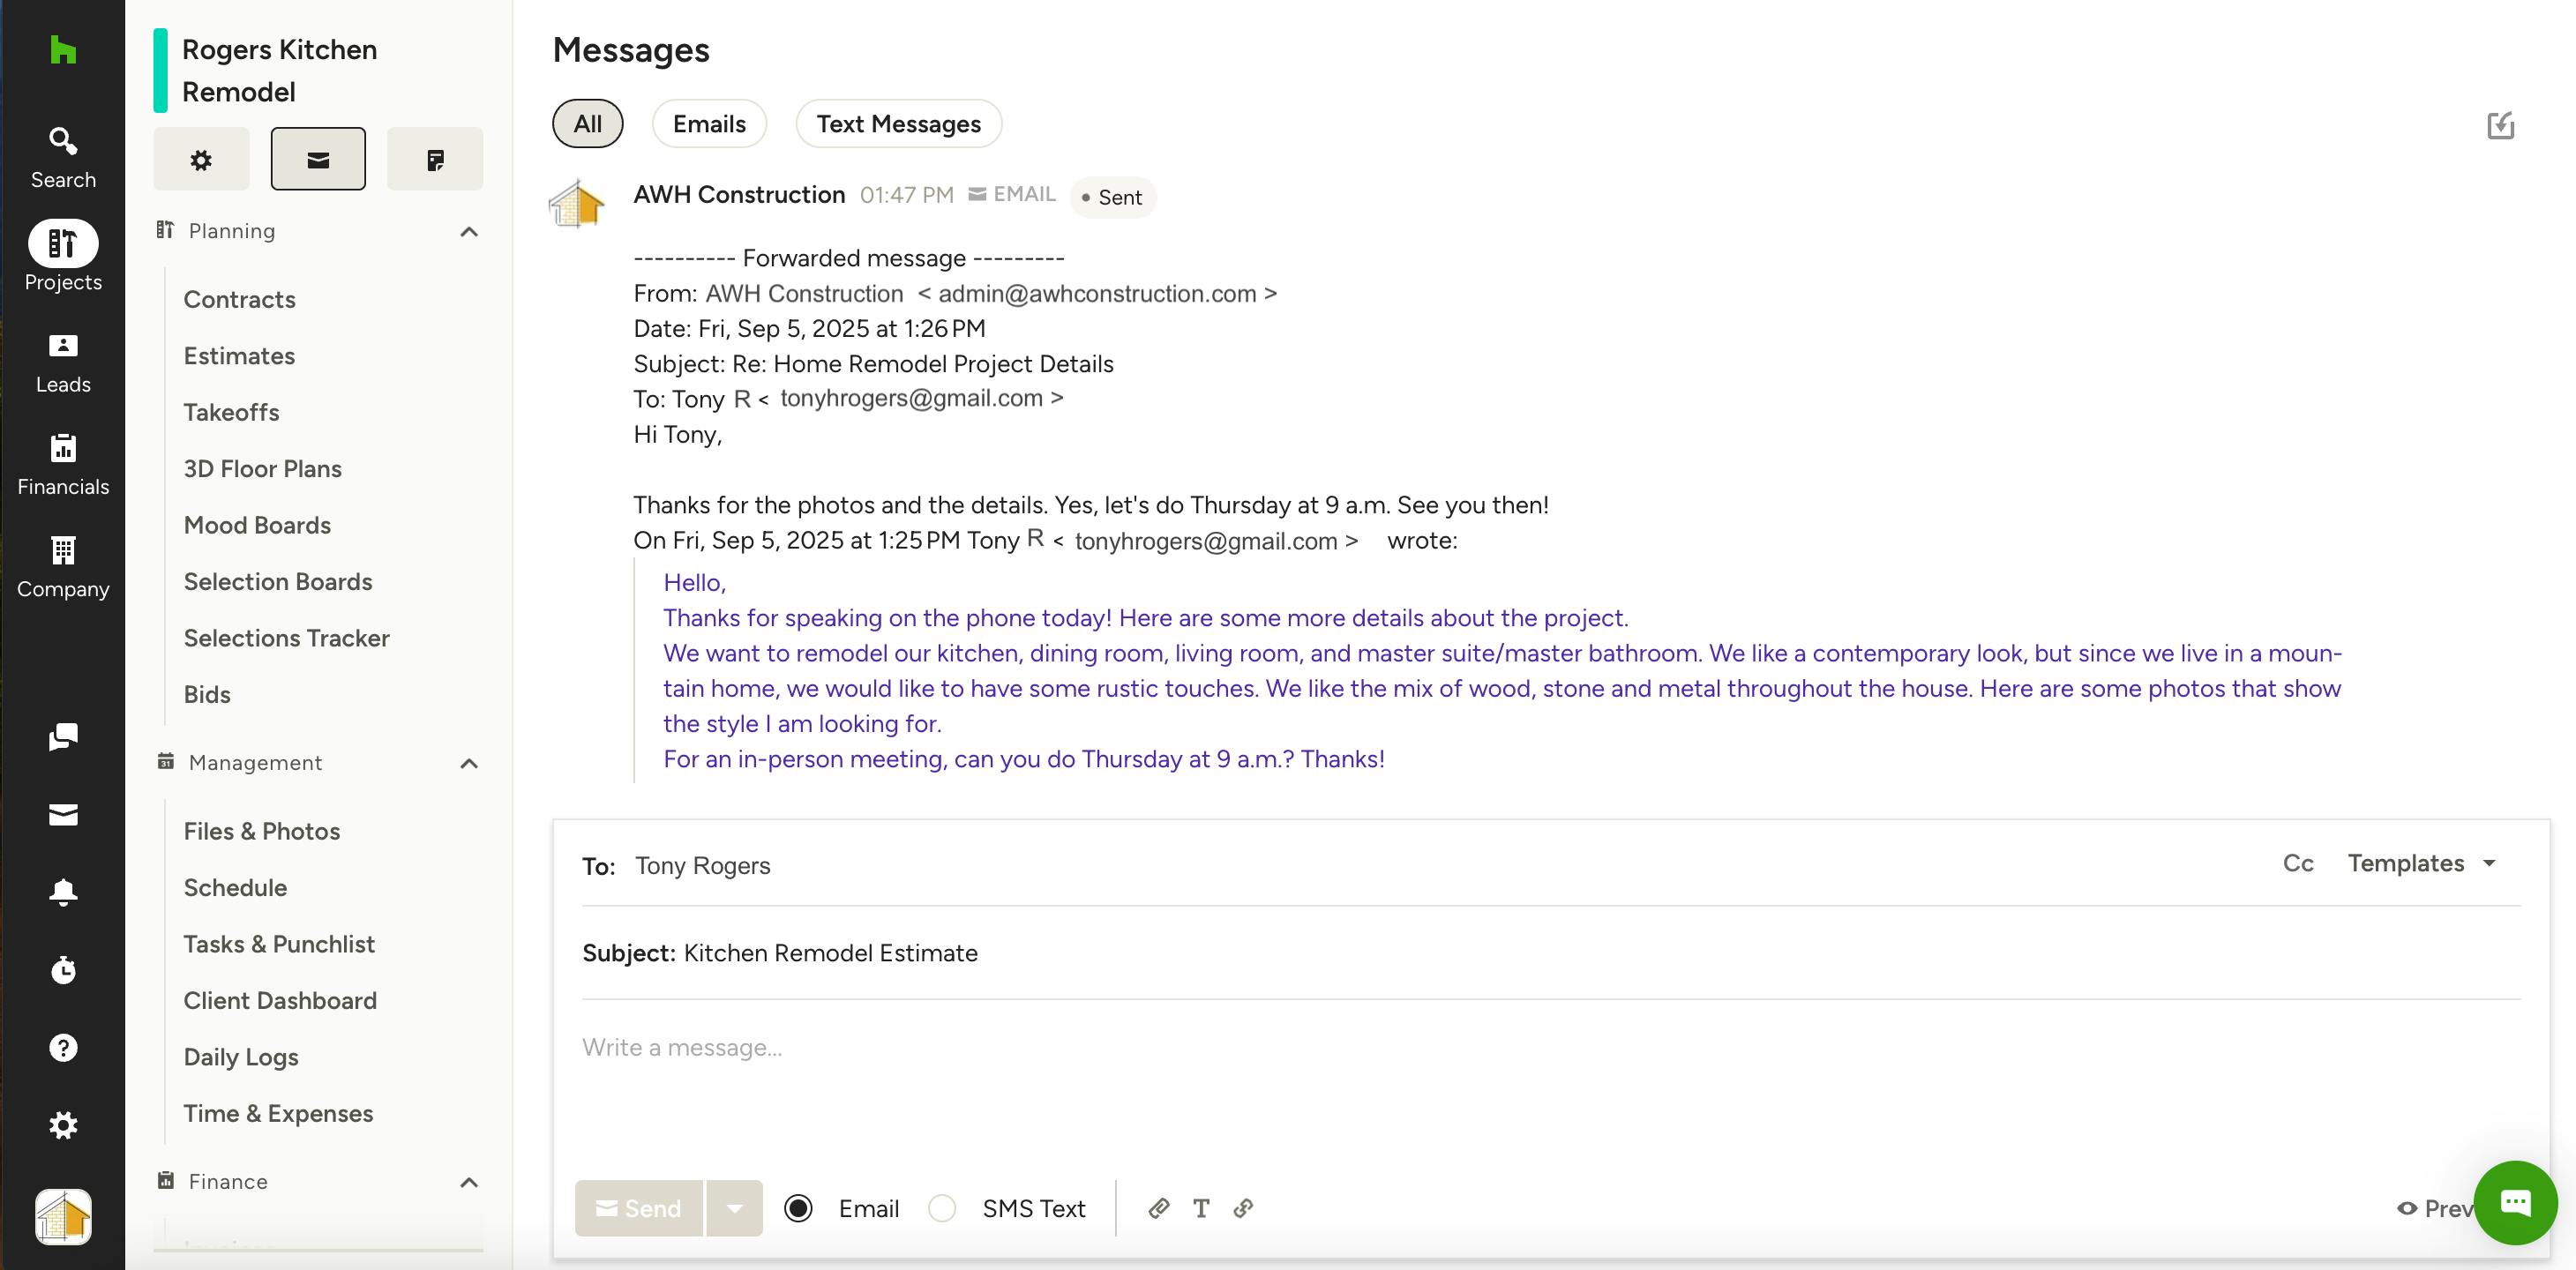The image size is (2576, 1270).
Task: Select the Email radio button
Action: point(798,1208)
